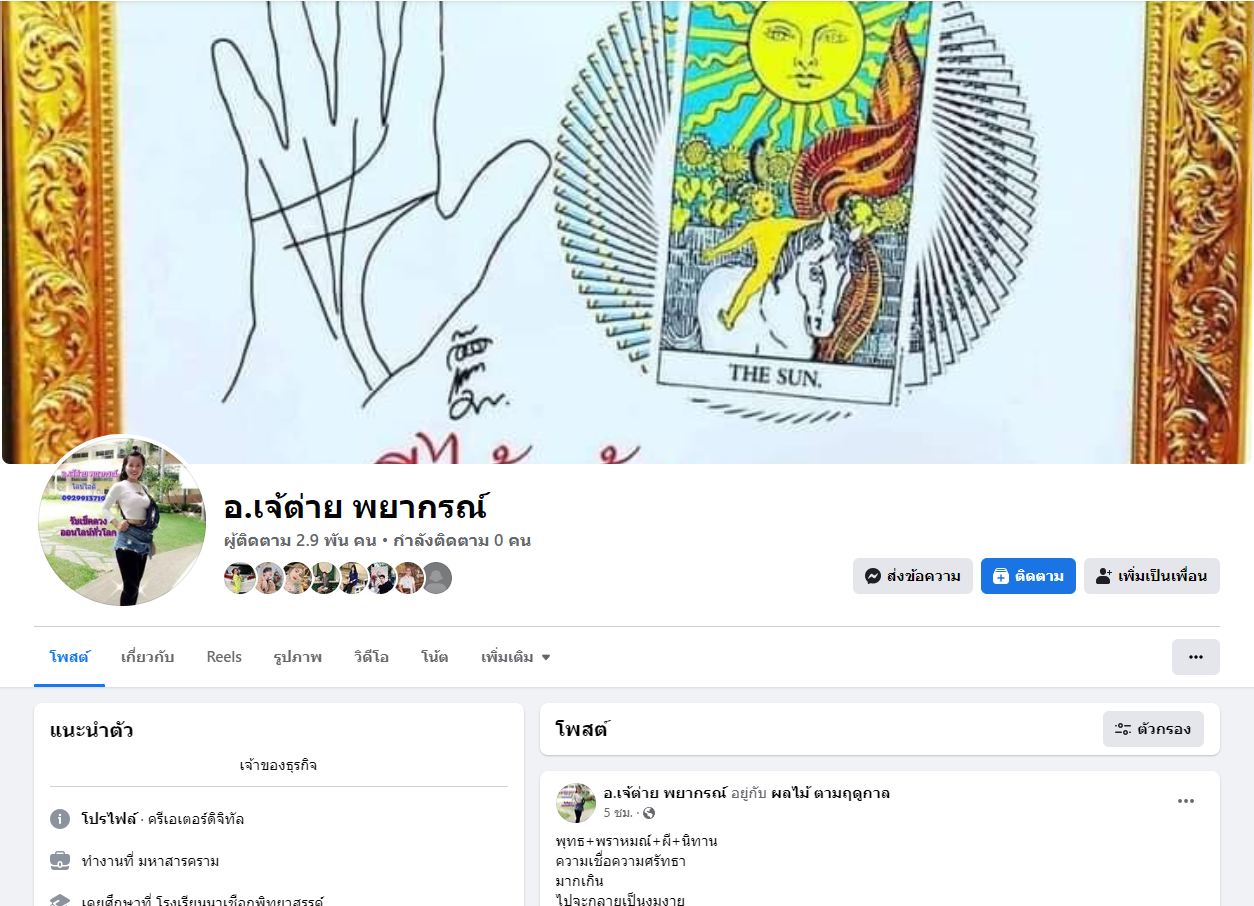Click the follow icon on ติดตาม button
This screenshot has height=906, width=1254.
click(1001, 576)
